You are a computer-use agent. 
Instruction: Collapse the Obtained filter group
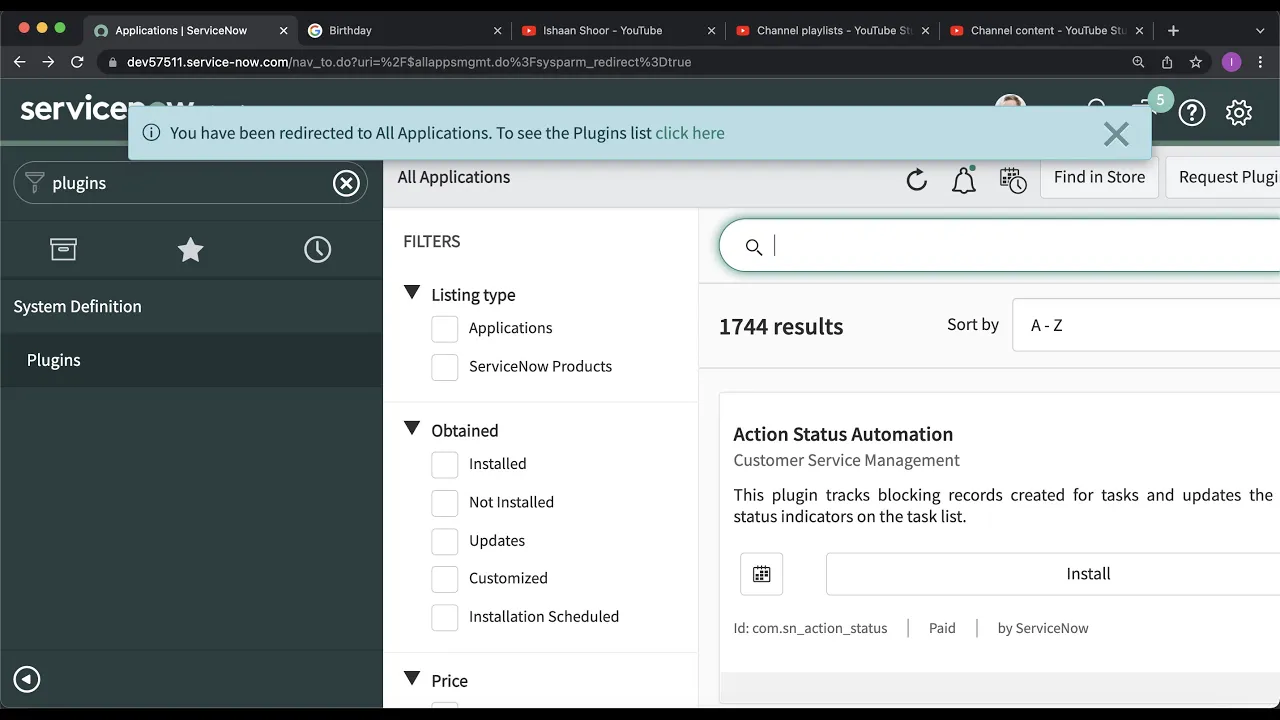411,428
